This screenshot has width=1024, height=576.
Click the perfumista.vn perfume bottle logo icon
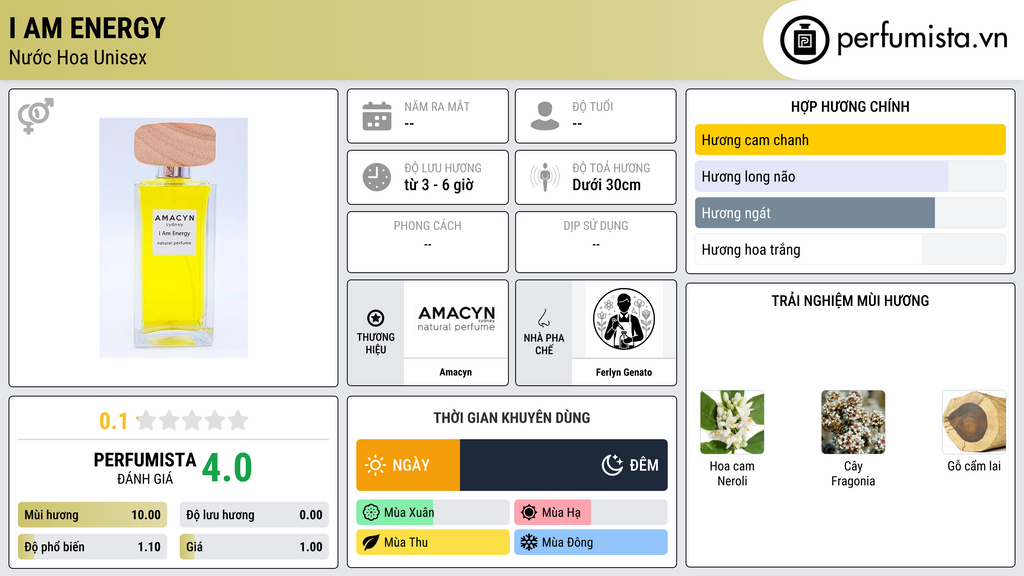tap(804, 40)
